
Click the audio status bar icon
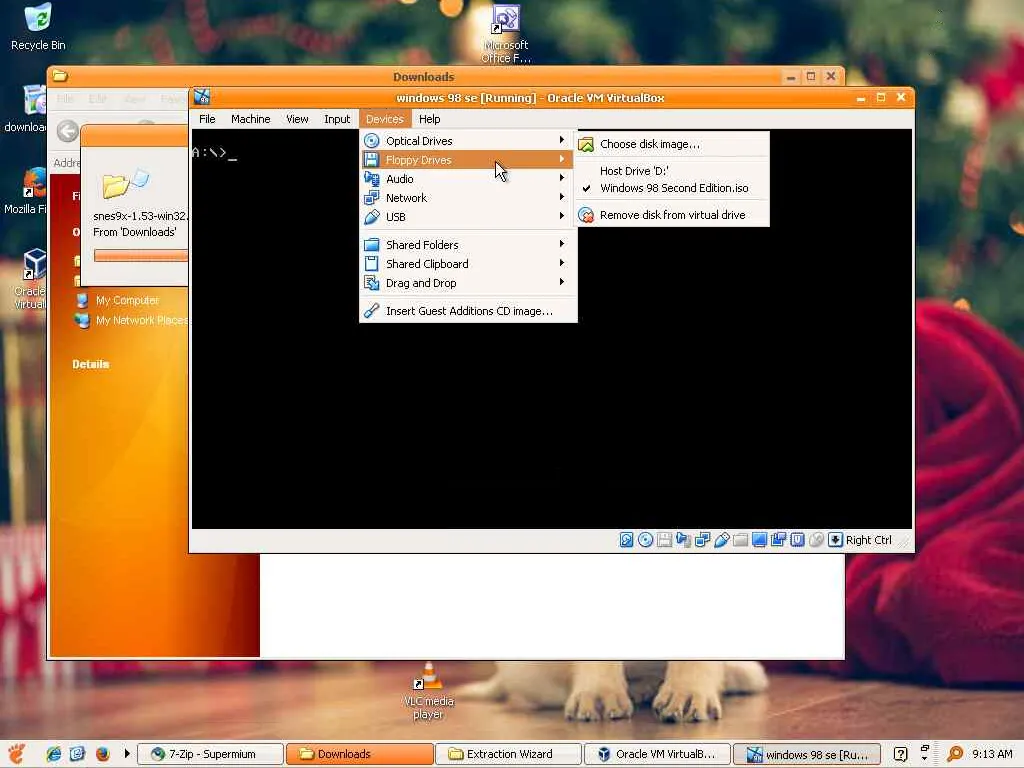pyautogui.click(x=683, y=539)
